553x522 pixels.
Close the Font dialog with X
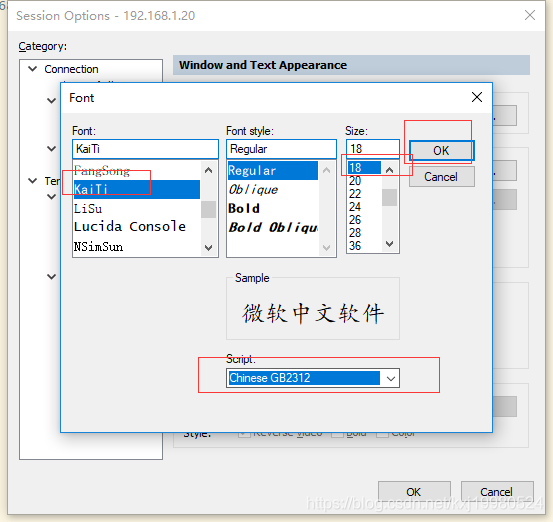pos(477,97)
